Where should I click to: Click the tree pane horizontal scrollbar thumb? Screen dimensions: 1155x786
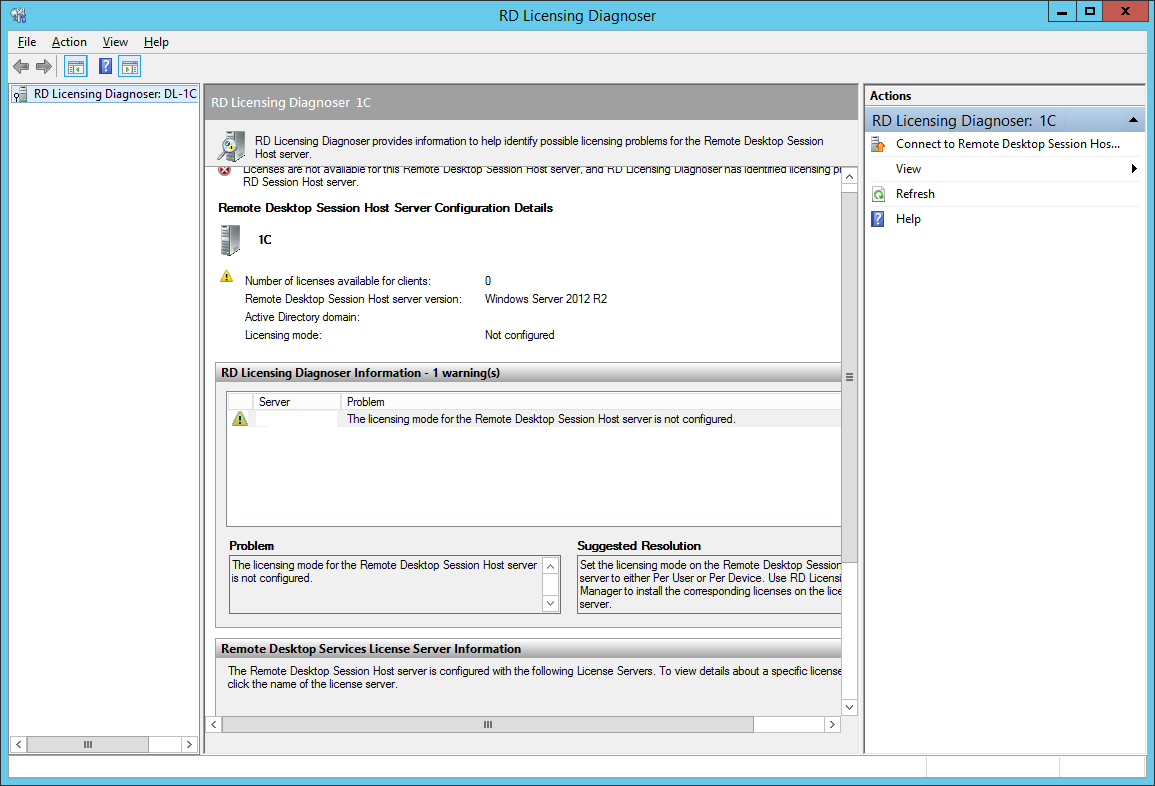point(88,745)
